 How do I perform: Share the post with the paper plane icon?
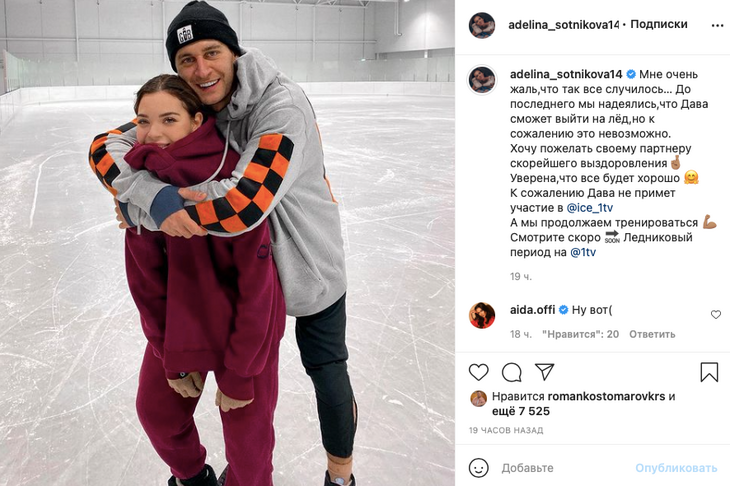544,371
